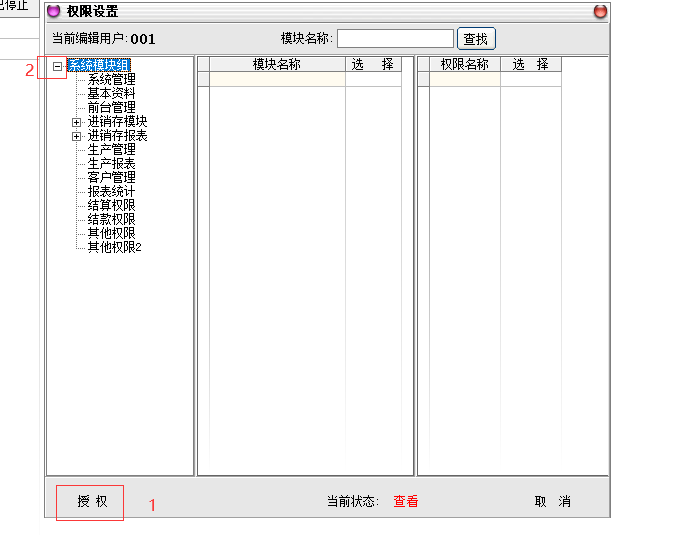
Task: Select 其他权限2 in the module tree
Action: tap(114, 247)
